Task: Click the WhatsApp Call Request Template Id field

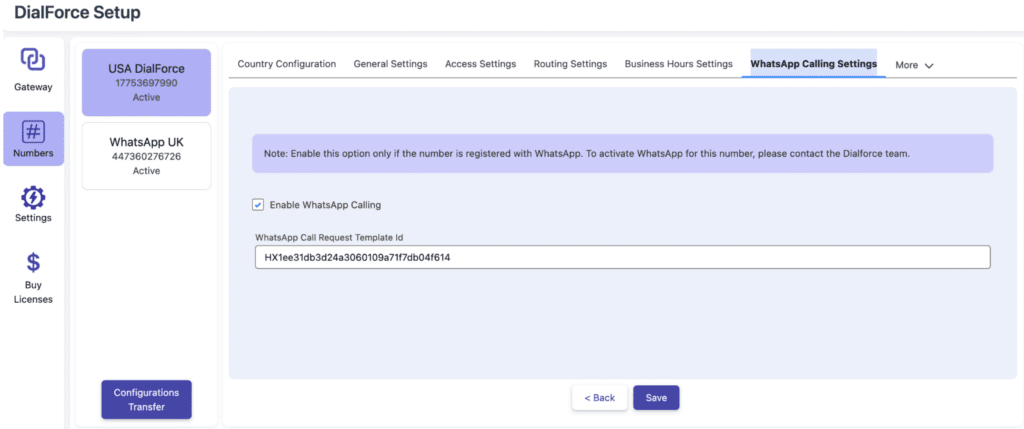Action: tap(622, 257)
